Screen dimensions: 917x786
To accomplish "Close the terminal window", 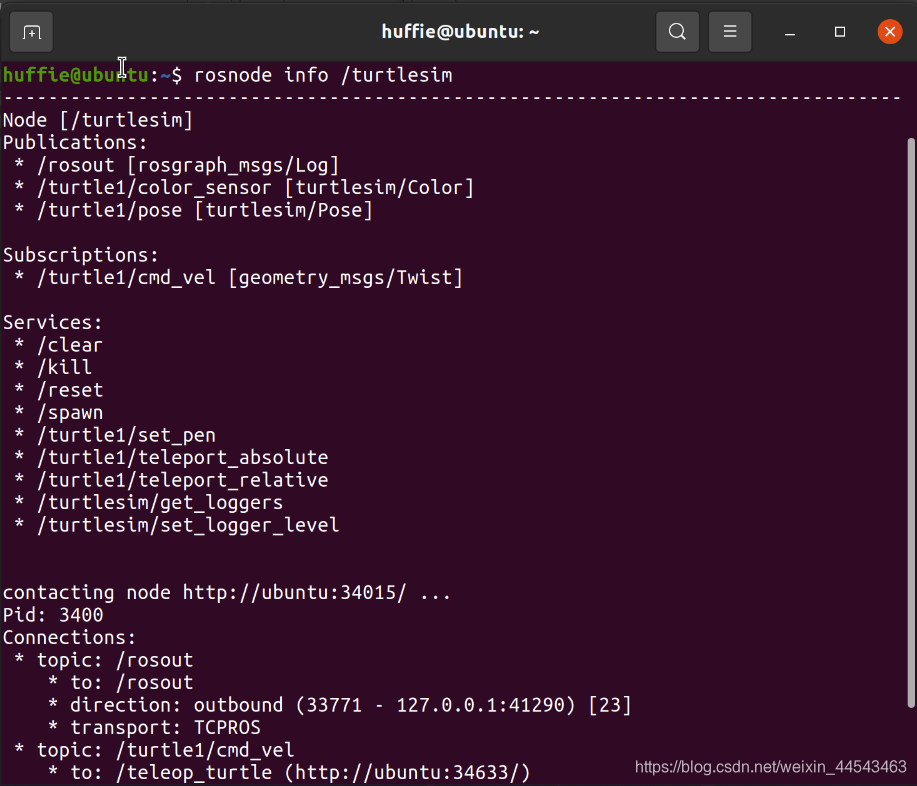I will tap(890, 32).
